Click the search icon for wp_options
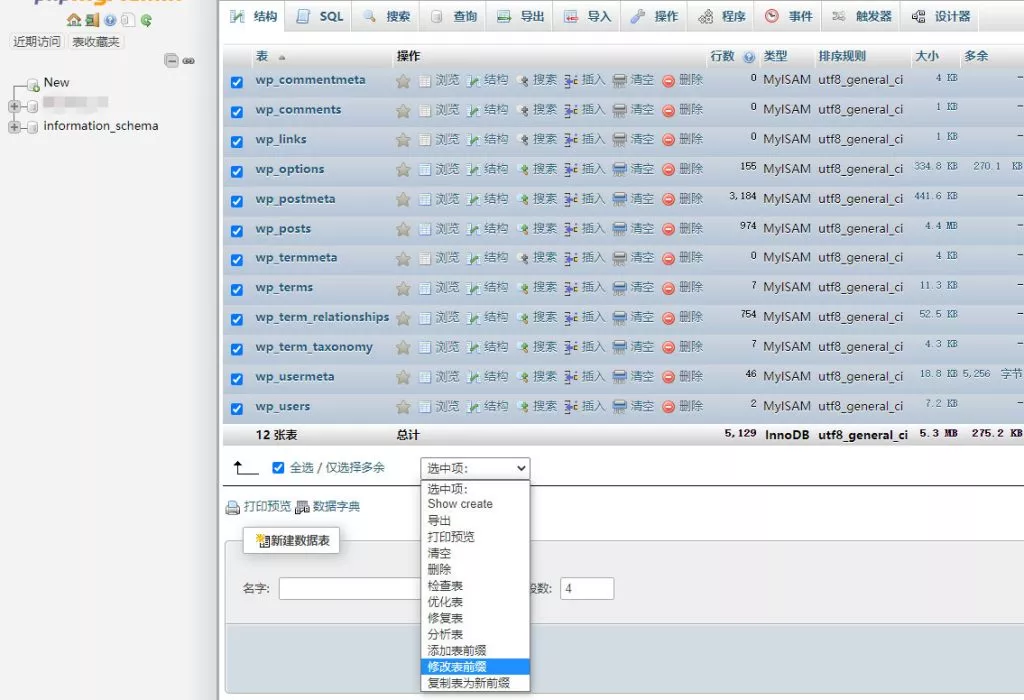The height and width of the screenshot is (700, 1024). 522,170
